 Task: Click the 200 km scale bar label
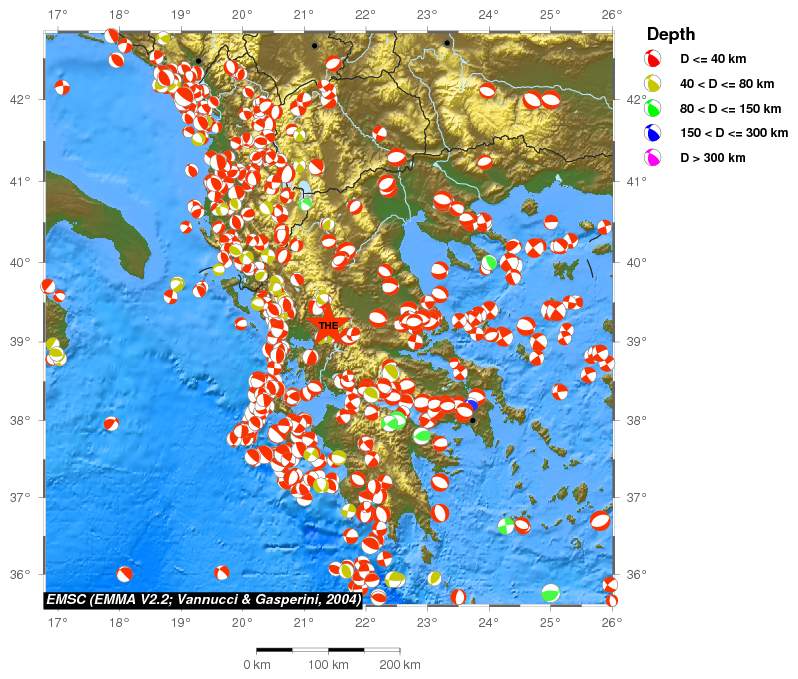click(399, 665)
